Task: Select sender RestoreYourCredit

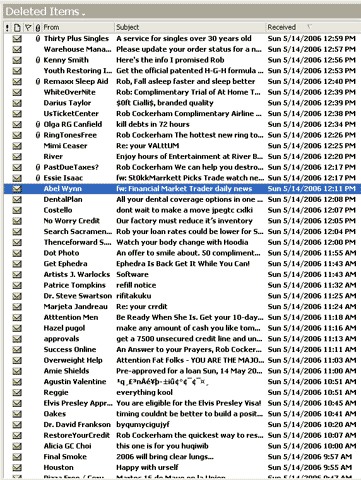Action: pyautogui.click(x=77, y=435)
